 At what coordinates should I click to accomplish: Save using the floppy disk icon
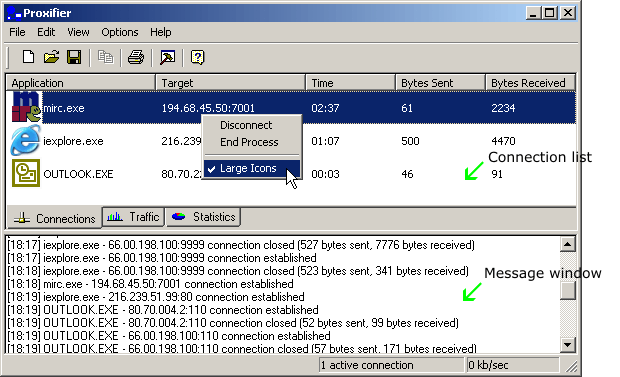pyautogui.click(x=74, y=57)
